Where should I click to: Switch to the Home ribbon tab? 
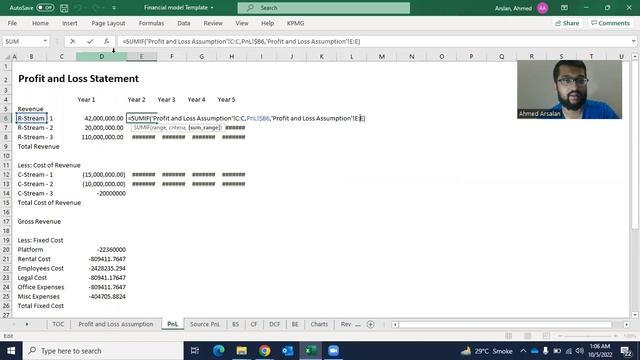coord(40,23)
